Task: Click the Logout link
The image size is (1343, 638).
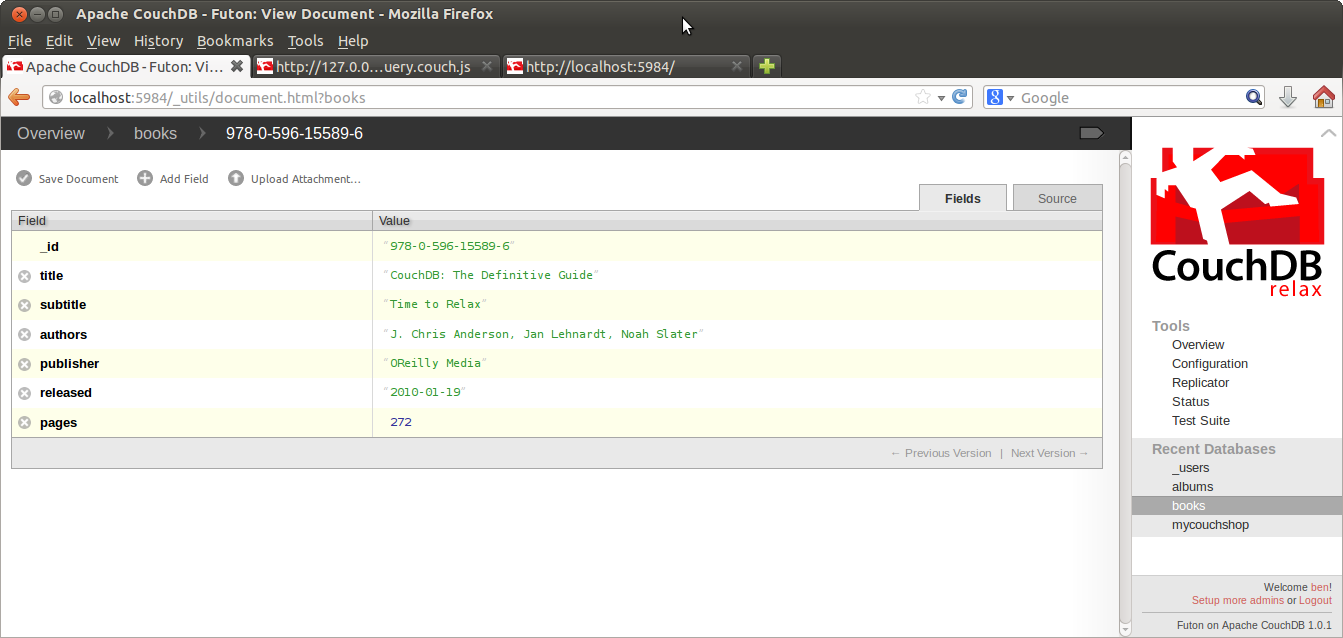Action: click(1315, 600)
